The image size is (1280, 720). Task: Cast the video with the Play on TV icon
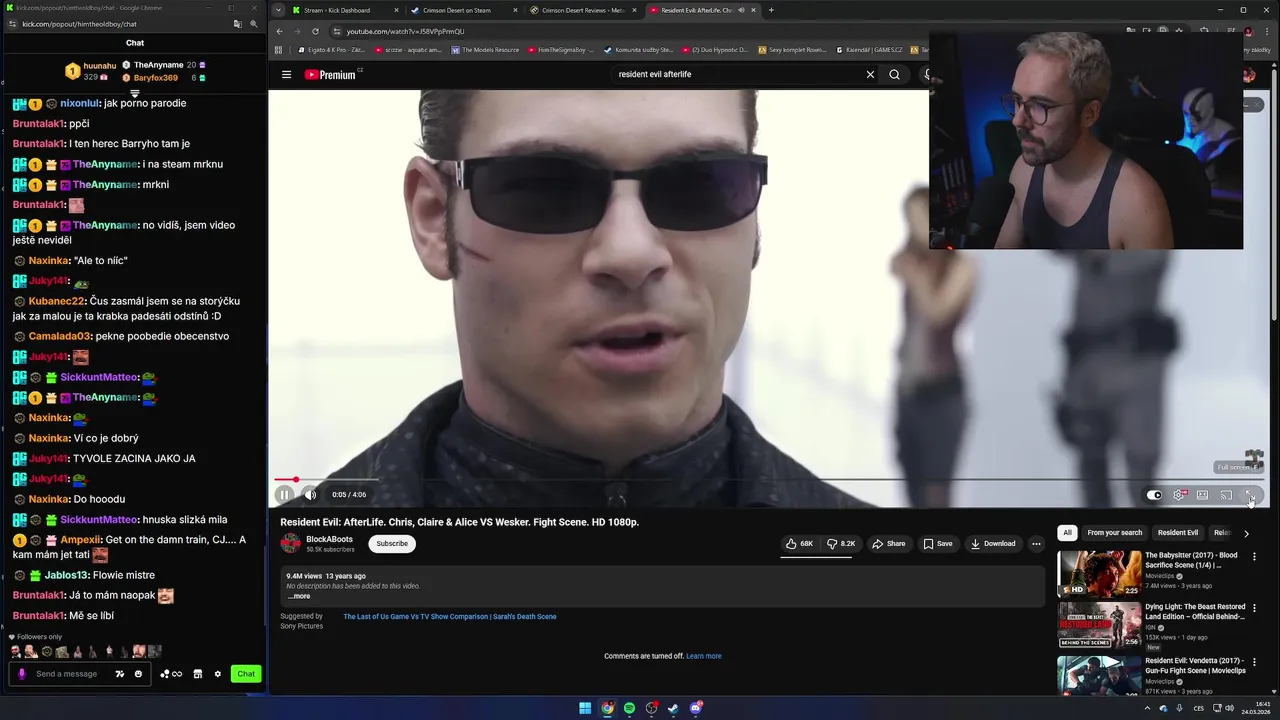[1226, 495]
